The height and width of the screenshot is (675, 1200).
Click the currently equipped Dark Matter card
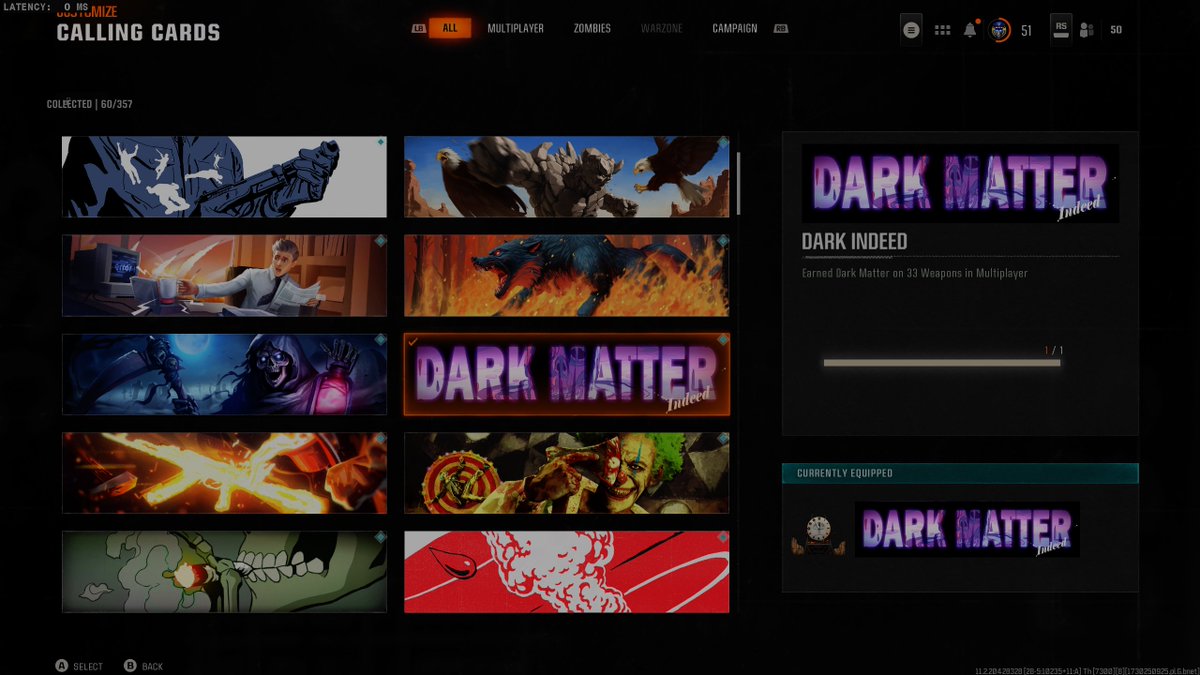967,530
